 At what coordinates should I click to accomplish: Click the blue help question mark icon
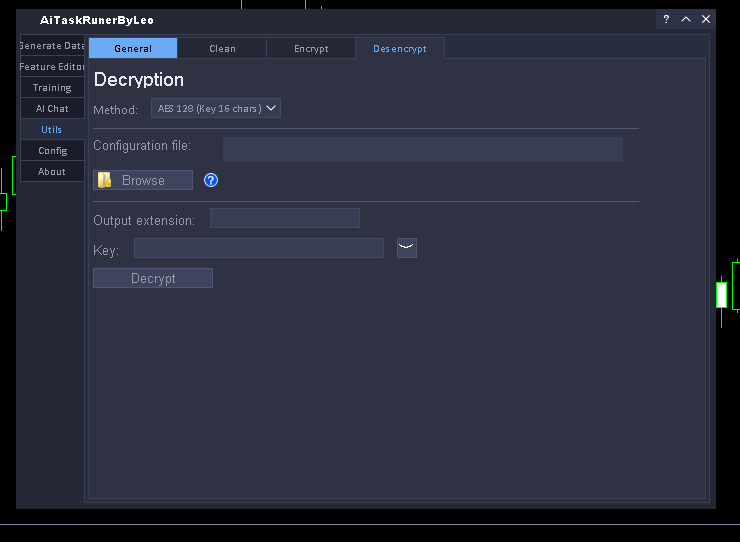click(x=211, y=180)
